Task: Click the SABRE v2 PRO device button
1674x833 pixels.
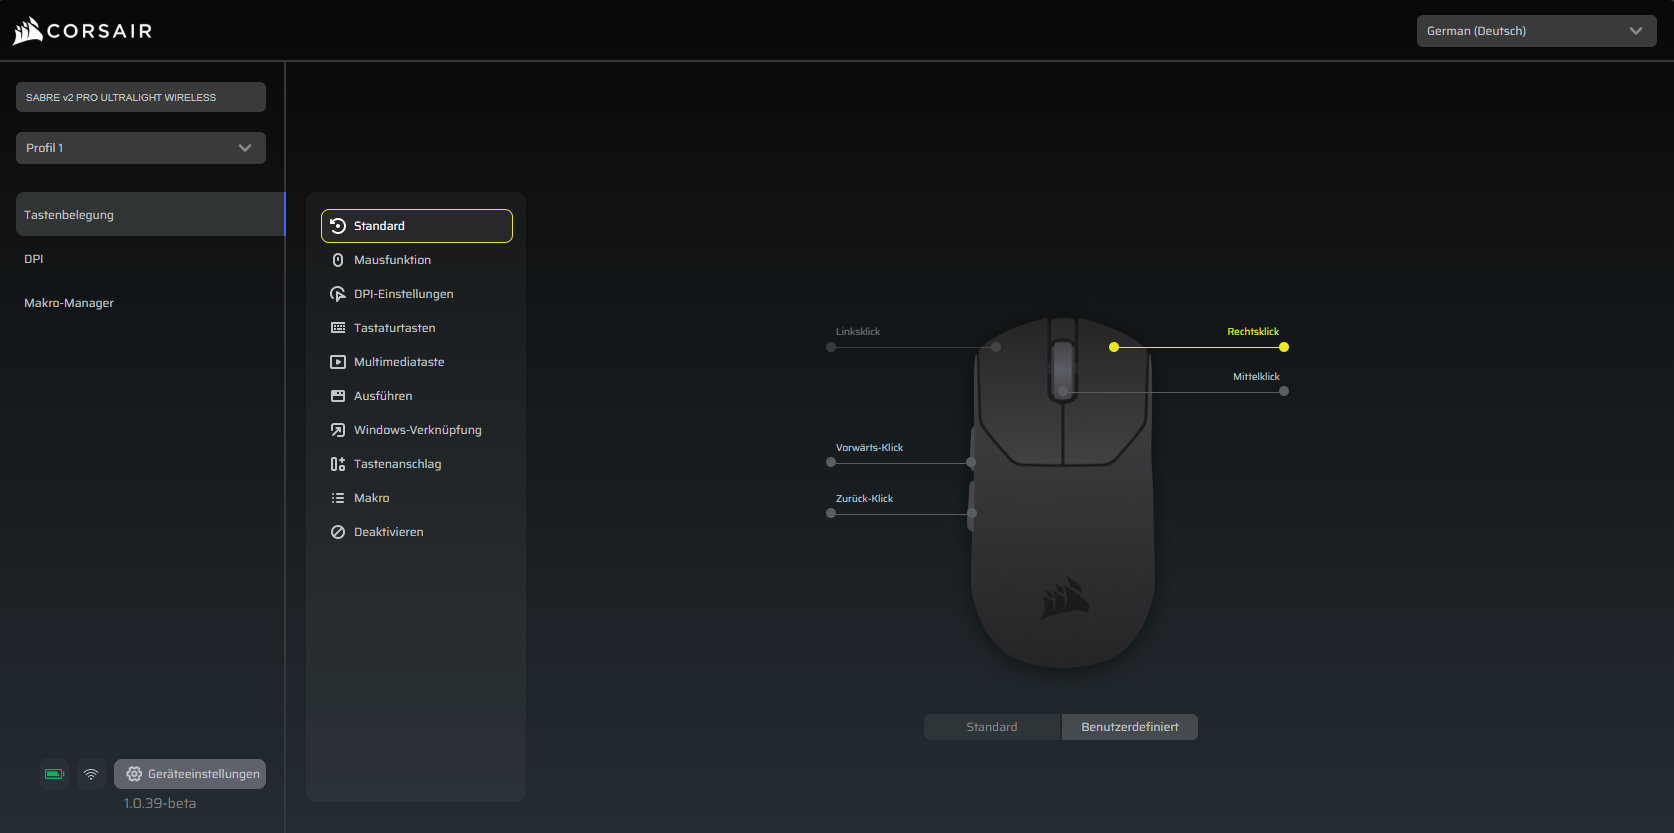Action: pyautogui.click(x=141, y=97)
